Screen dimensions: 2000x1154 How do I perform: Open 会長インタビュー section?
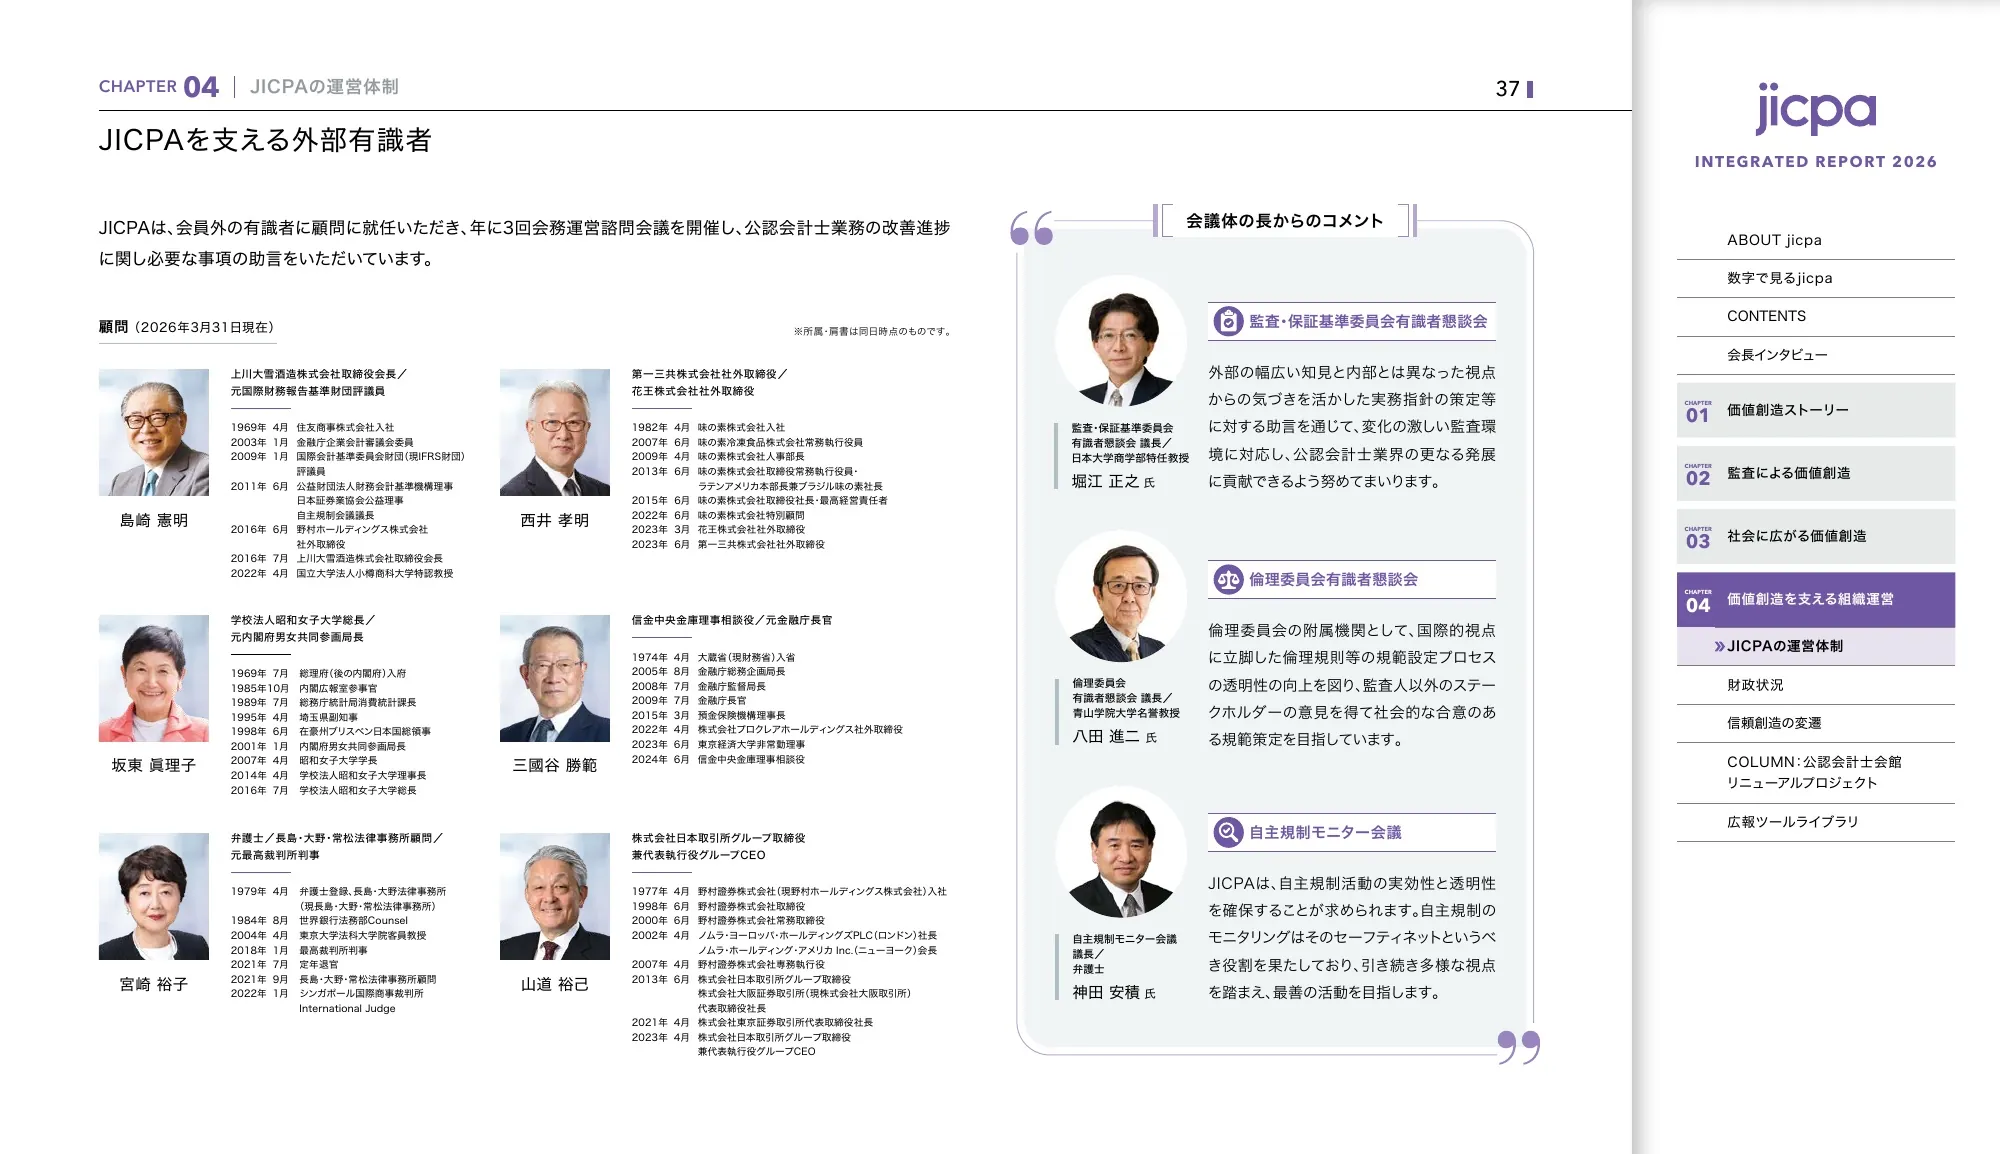1815,355
